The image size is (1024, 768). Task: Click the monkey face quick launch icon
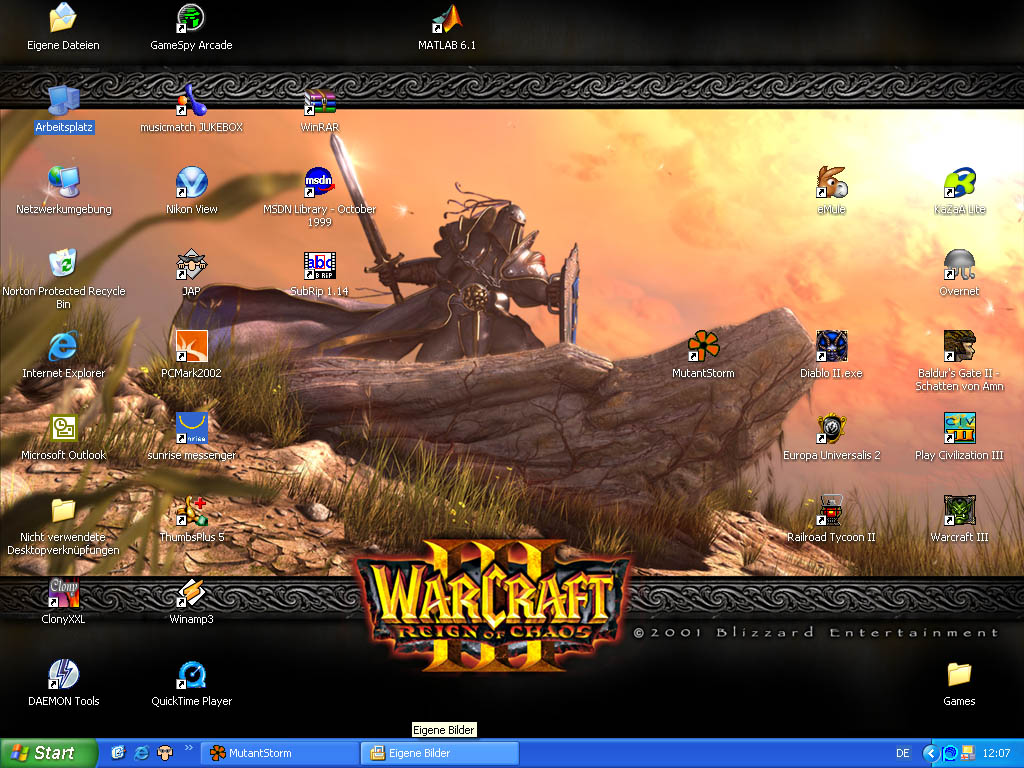click(x=165, y=753)
